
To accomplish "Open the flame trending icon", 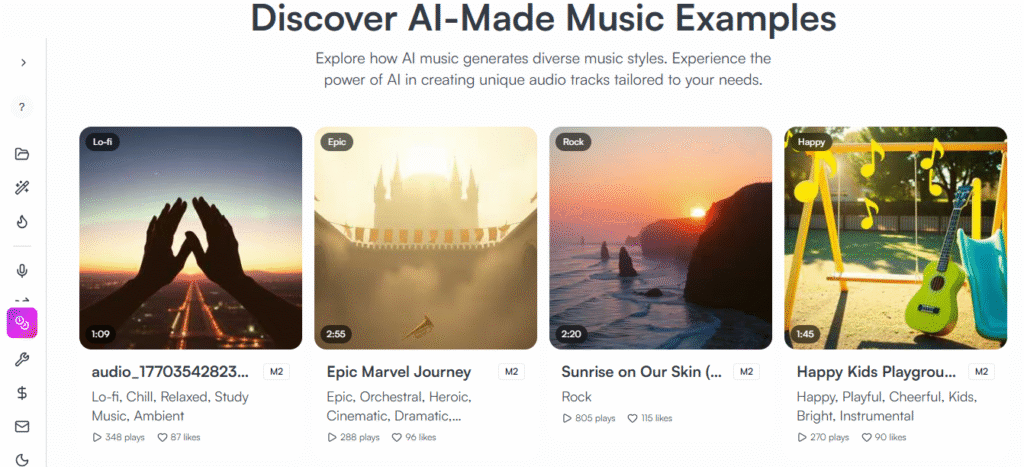I will [x=22, y=222].
